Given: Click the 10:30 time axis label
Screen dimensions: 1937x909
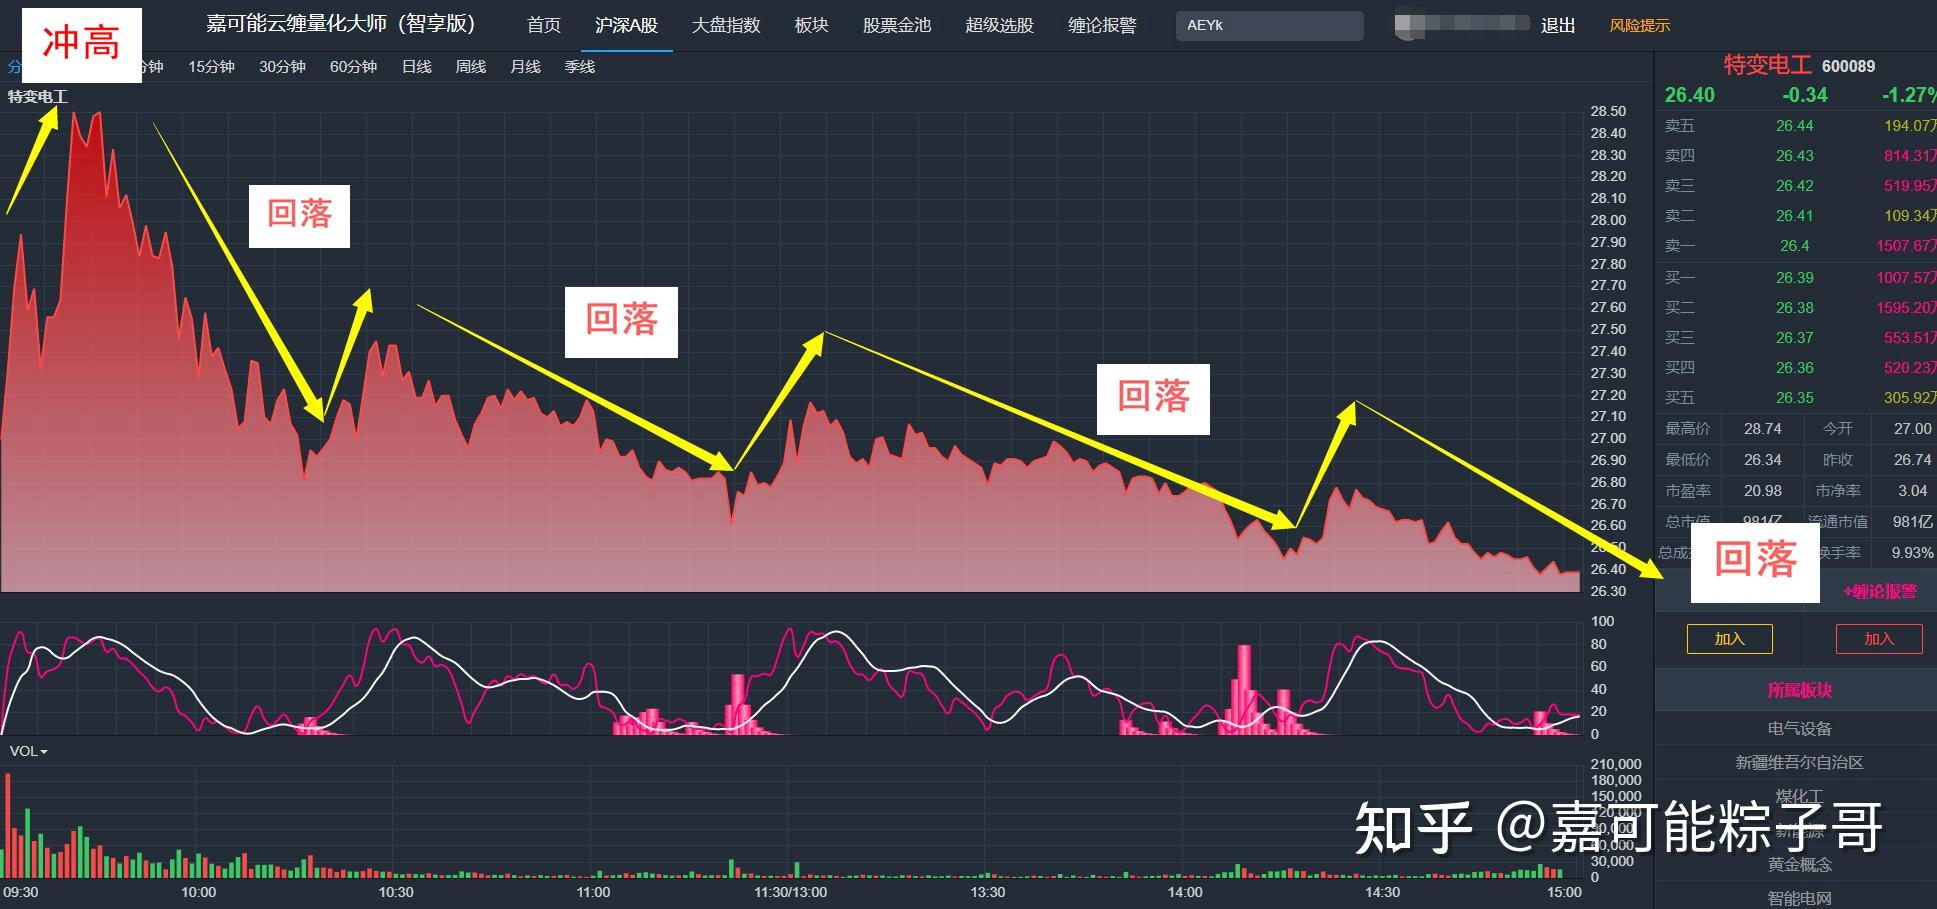Looking at the screenshot, I should coord(396,892).
